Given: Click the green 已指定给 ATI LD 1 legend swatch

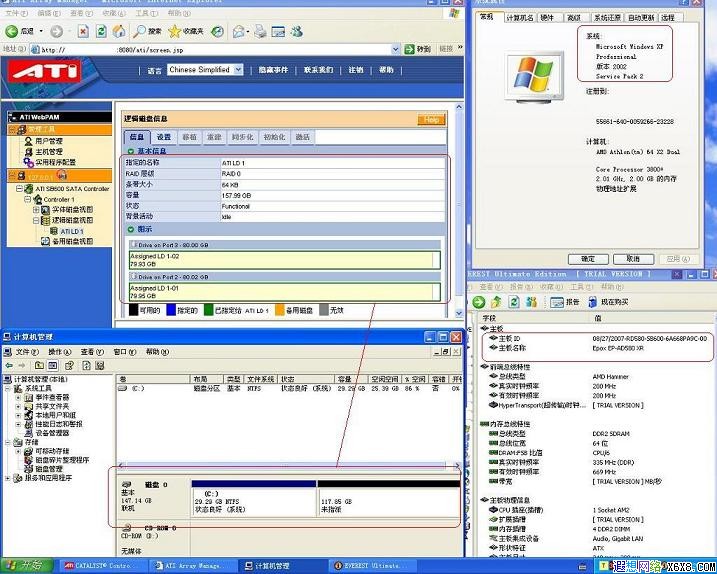Looking at the screenshot, I should (209, 310).
